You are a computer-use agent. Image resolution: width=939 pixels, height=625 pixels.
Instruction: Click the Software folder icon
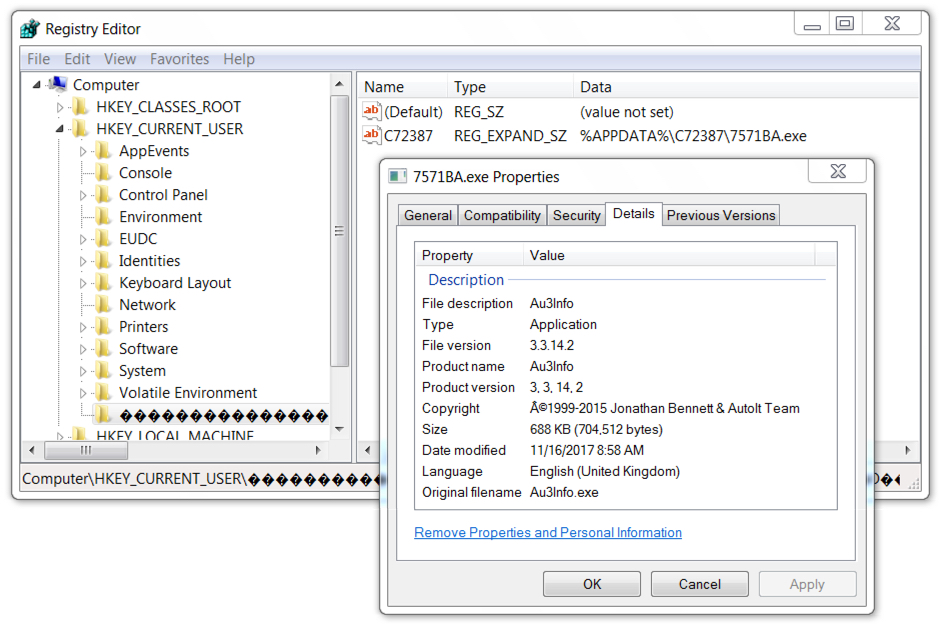click(x=103, y=349)
